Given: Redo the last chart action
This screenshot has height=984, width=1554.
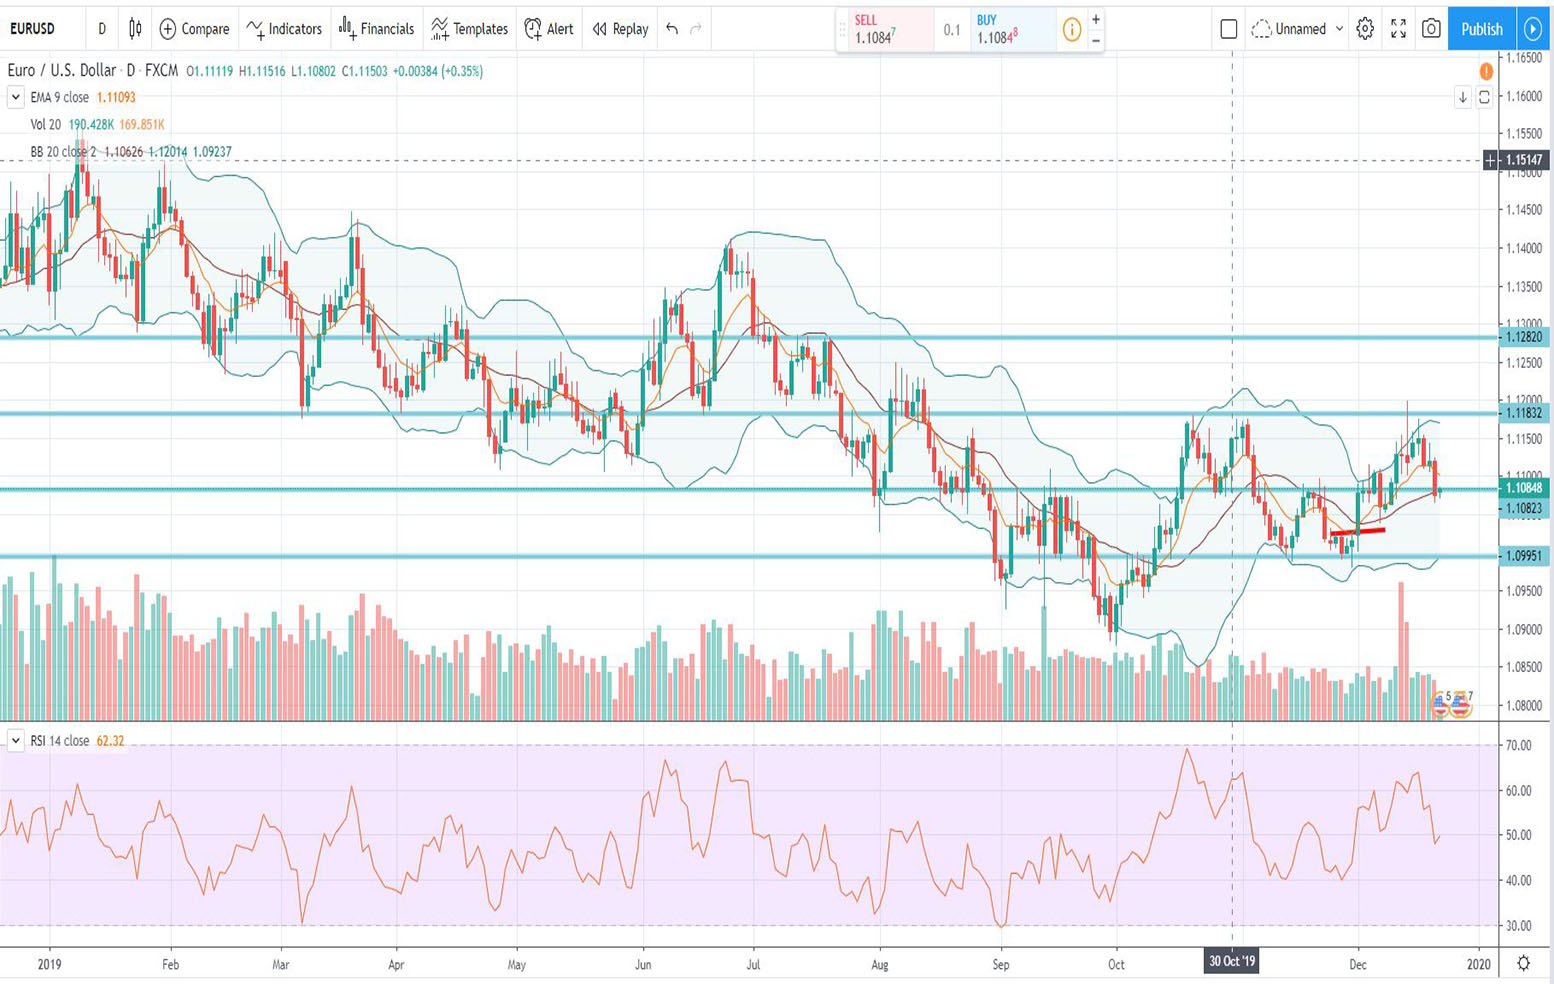Looking at the screenshot, I should coord(696,29).
